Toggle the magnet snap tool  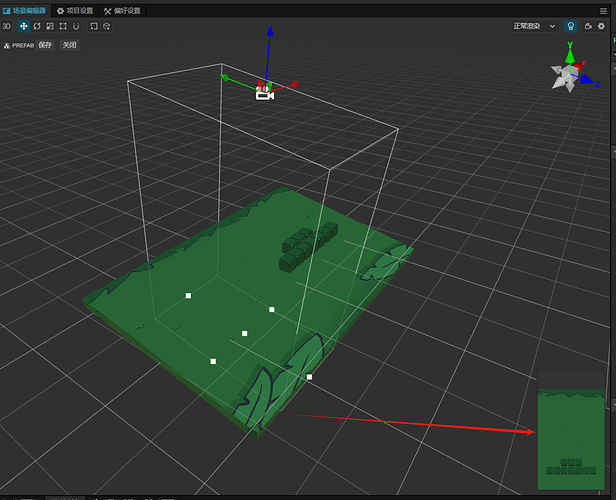pos(76,26)
